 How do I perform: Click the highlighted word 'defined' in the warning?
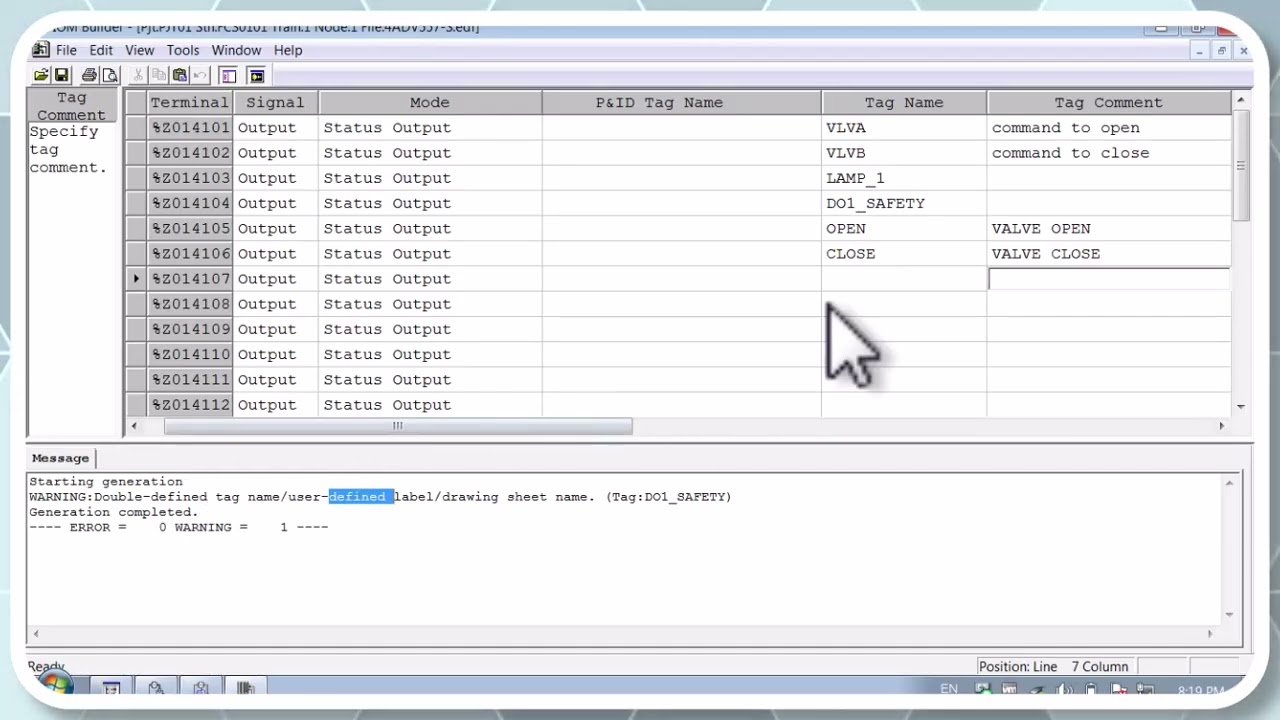pos(361,497)
